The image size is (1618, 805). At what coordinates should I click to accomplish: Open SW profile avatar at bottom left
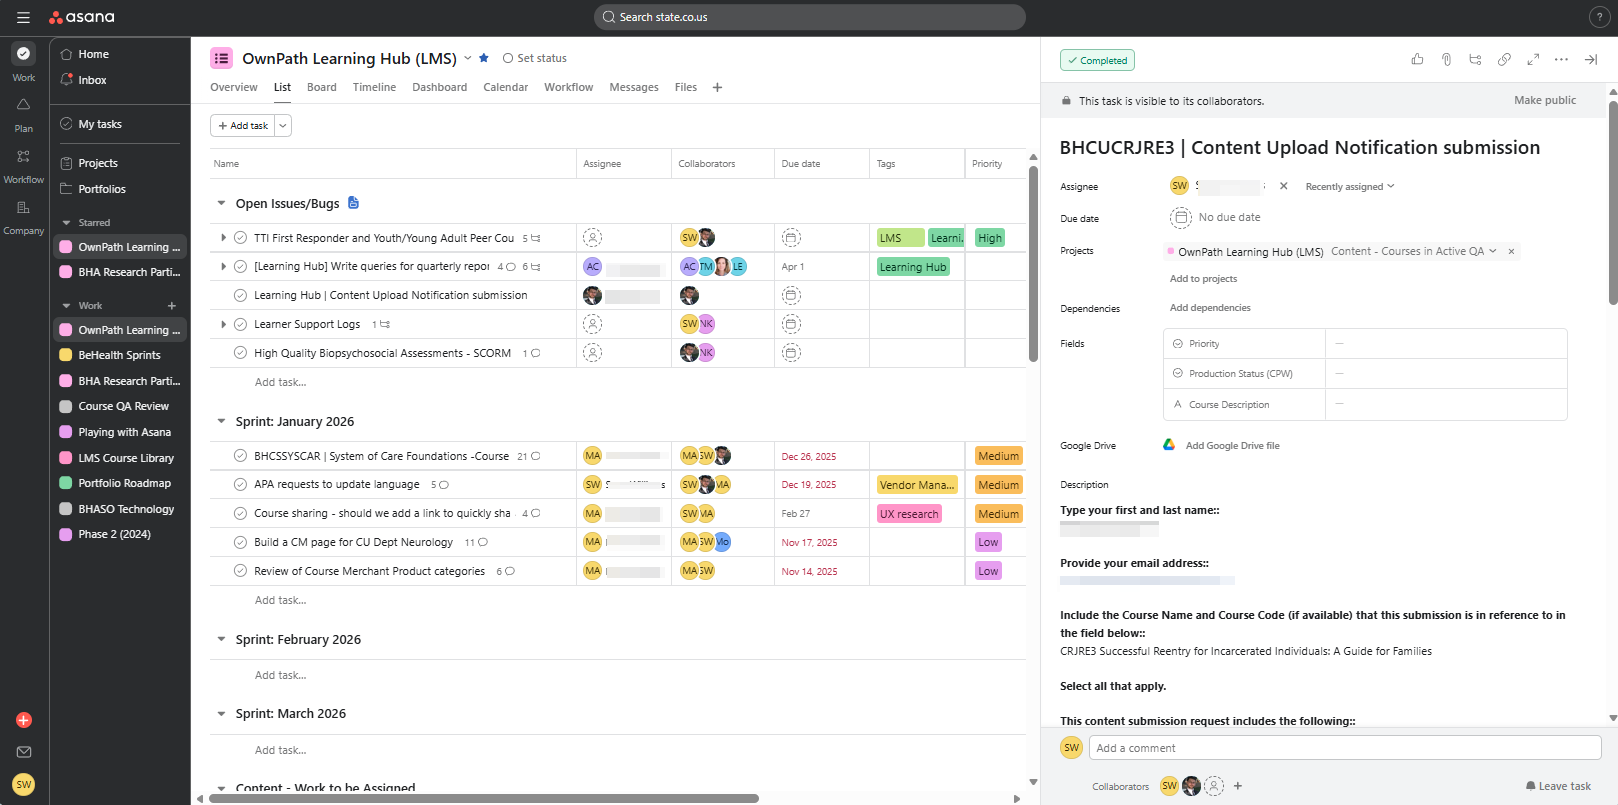click(x=24, y=785)
